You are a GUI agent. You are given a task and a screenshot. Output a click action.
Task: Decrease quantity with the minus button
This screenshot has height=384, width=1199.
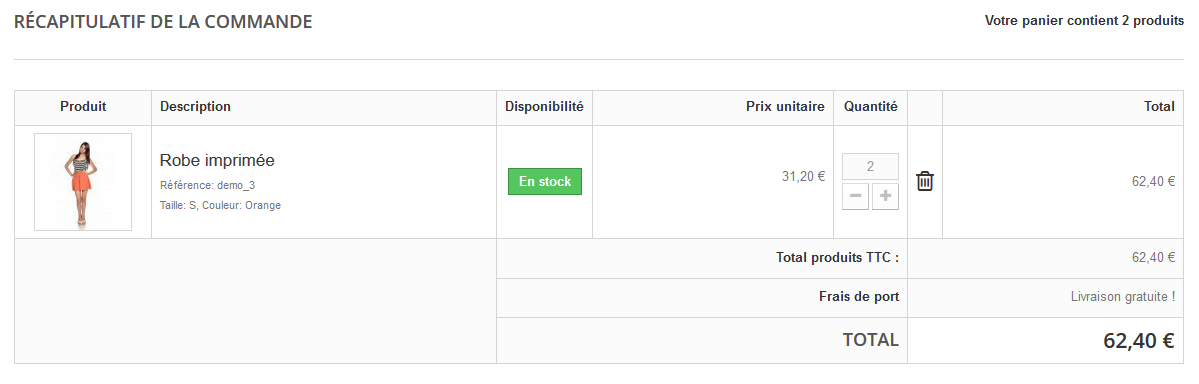[856, 196]
